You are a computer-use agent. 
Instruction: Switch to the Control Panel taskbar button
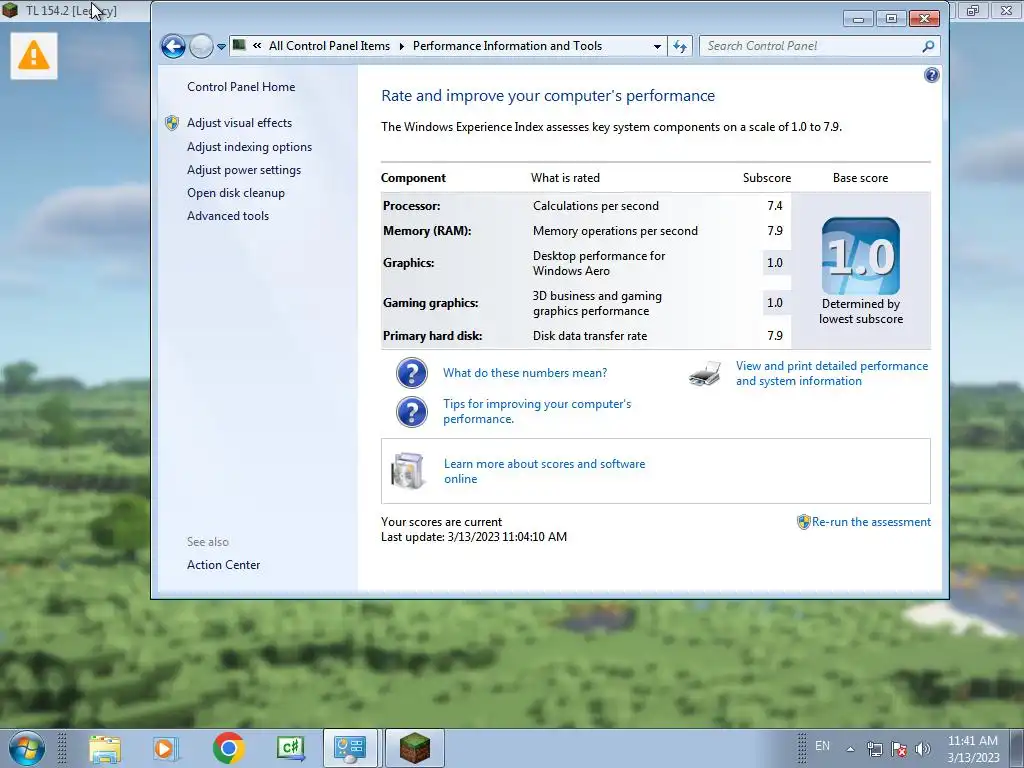click(x=350, y=748)
